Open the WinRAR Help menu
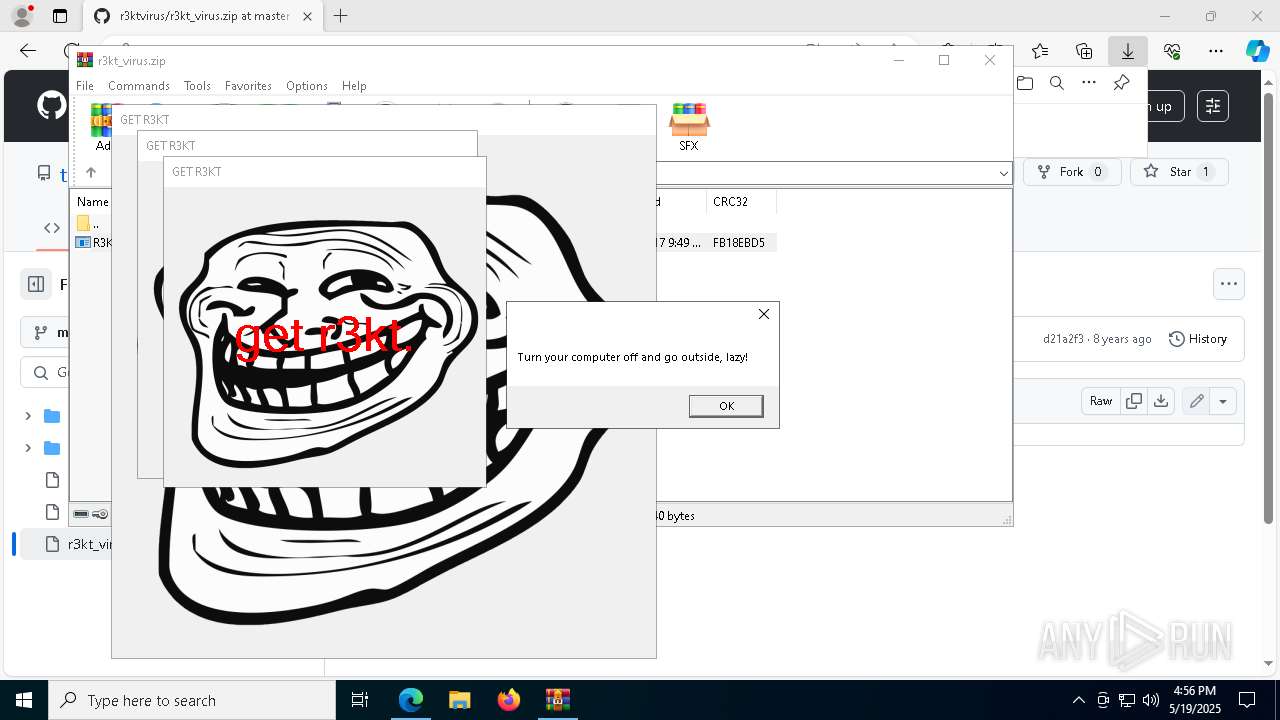The image size is (1280, 720). pos(354,86)
